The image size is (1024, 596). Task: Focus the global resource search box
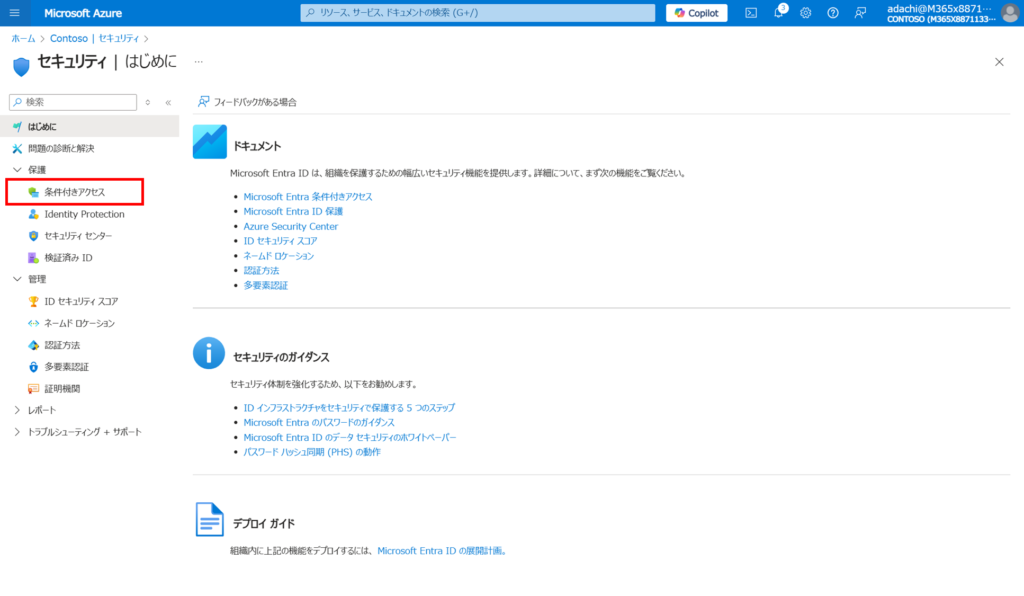tap(477, 12)
